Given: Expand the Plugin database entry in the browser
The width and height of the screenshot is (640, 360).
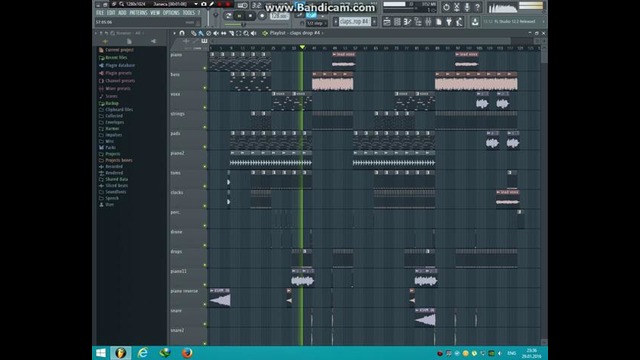Looking at the screenshot, I should click(x=120, y=65).
